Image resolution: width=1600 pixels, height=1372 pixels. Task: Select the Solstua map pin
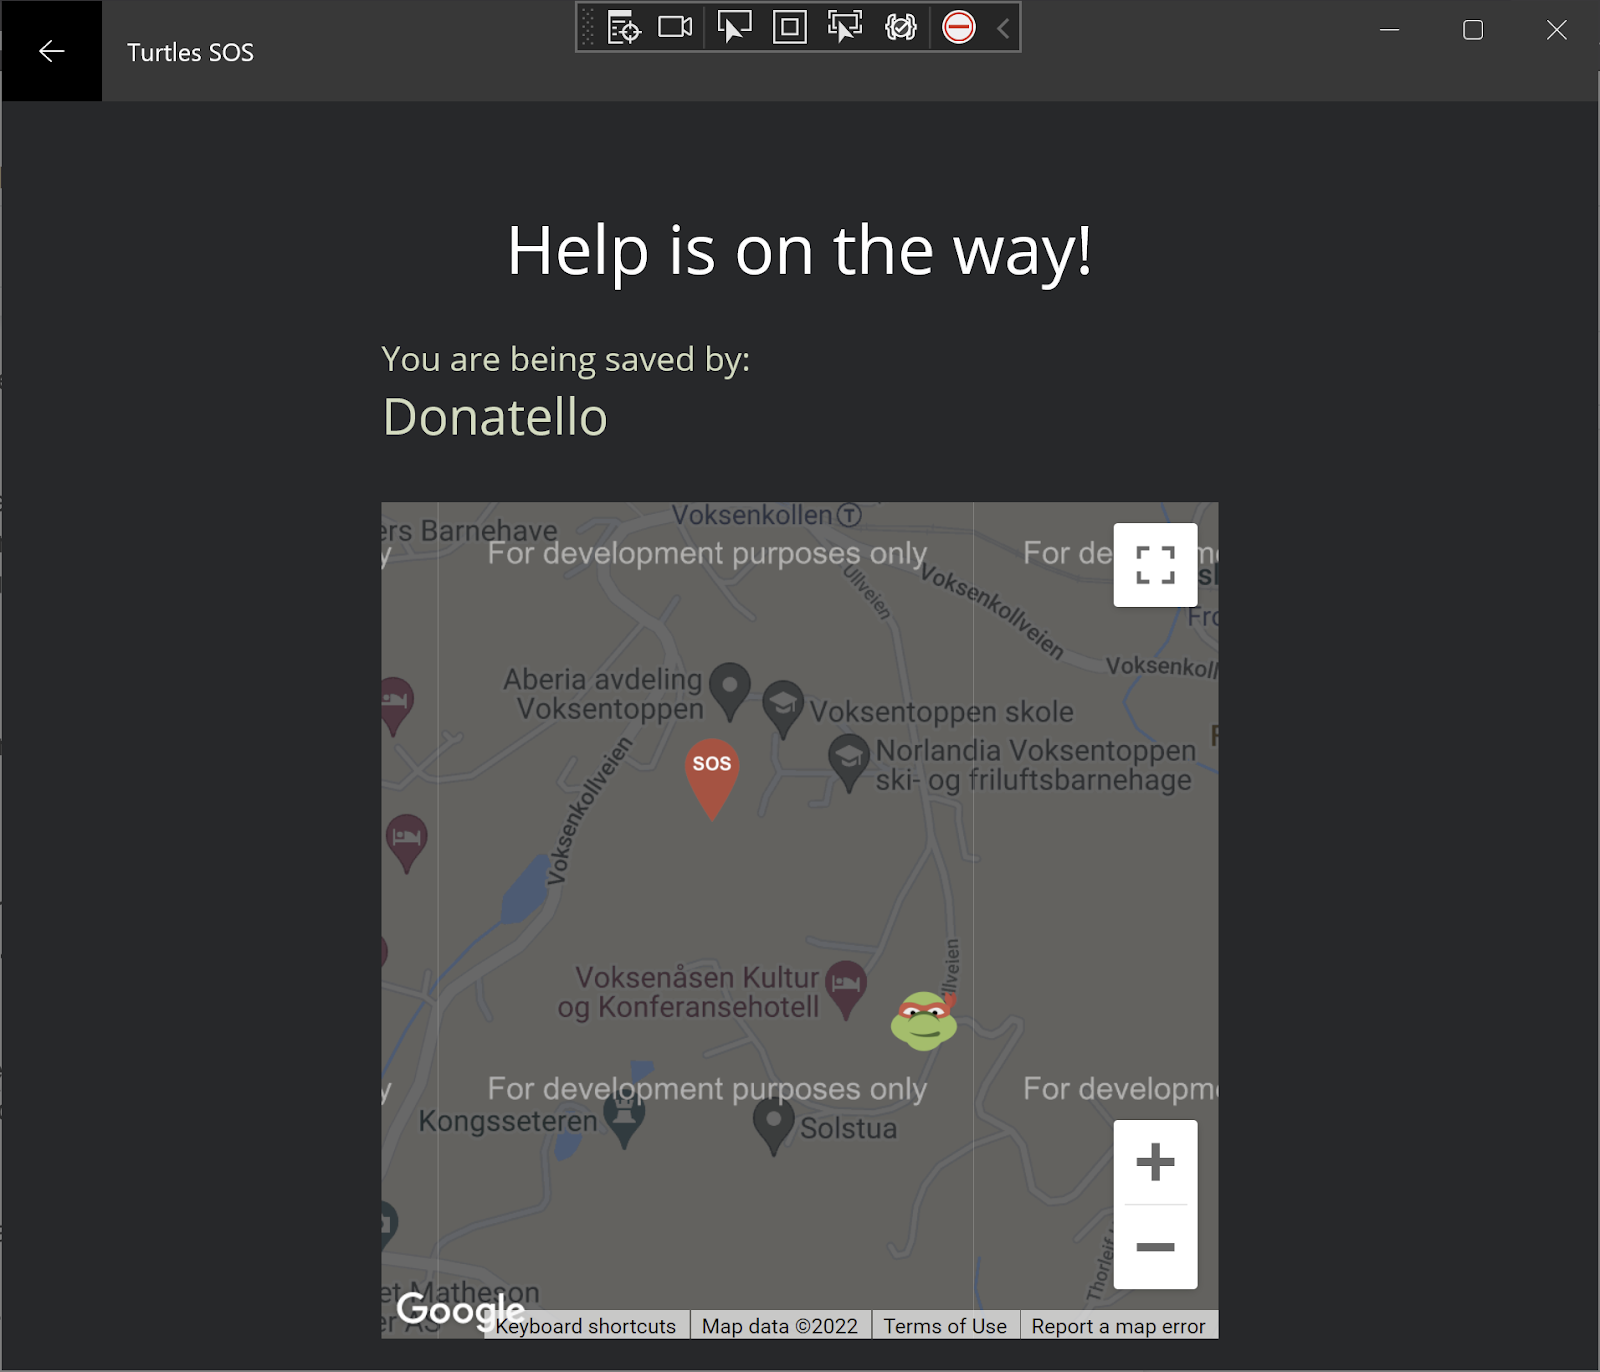click(773, 1126)
